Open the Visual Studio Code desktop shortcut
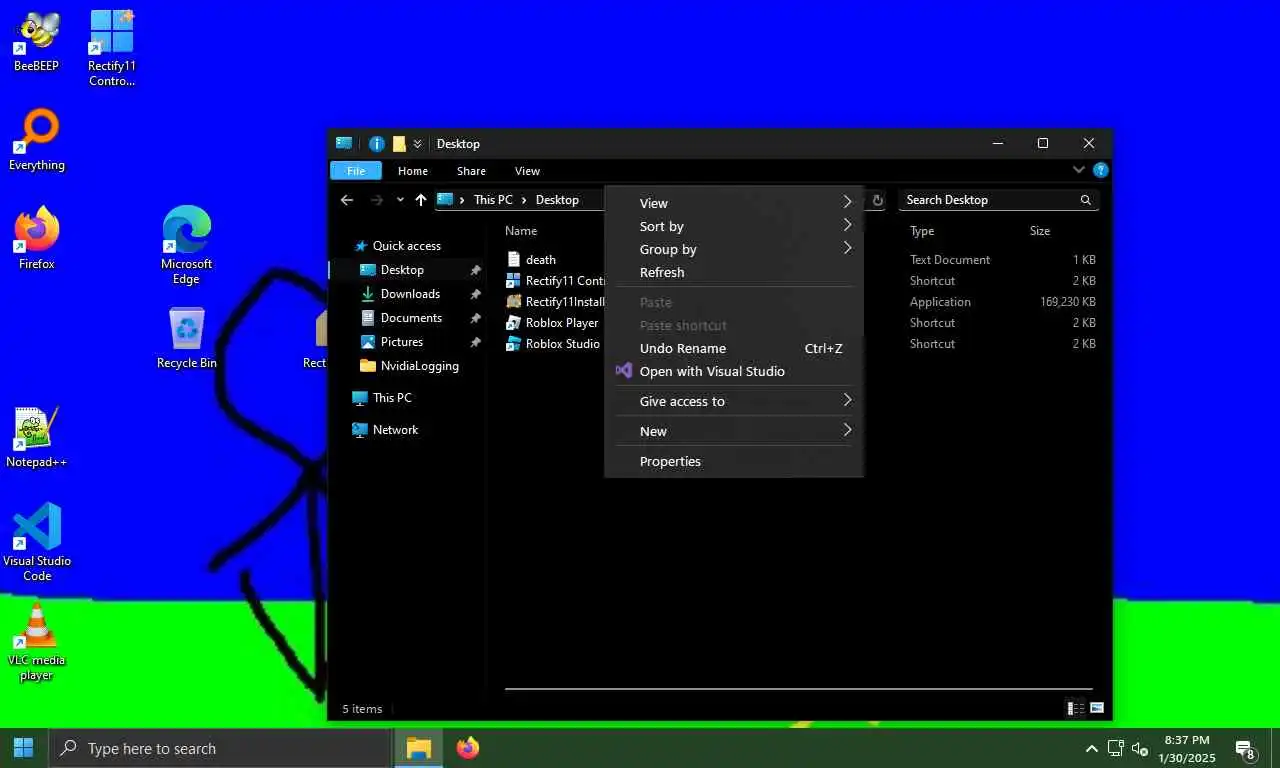 click(x=36, y=542)
